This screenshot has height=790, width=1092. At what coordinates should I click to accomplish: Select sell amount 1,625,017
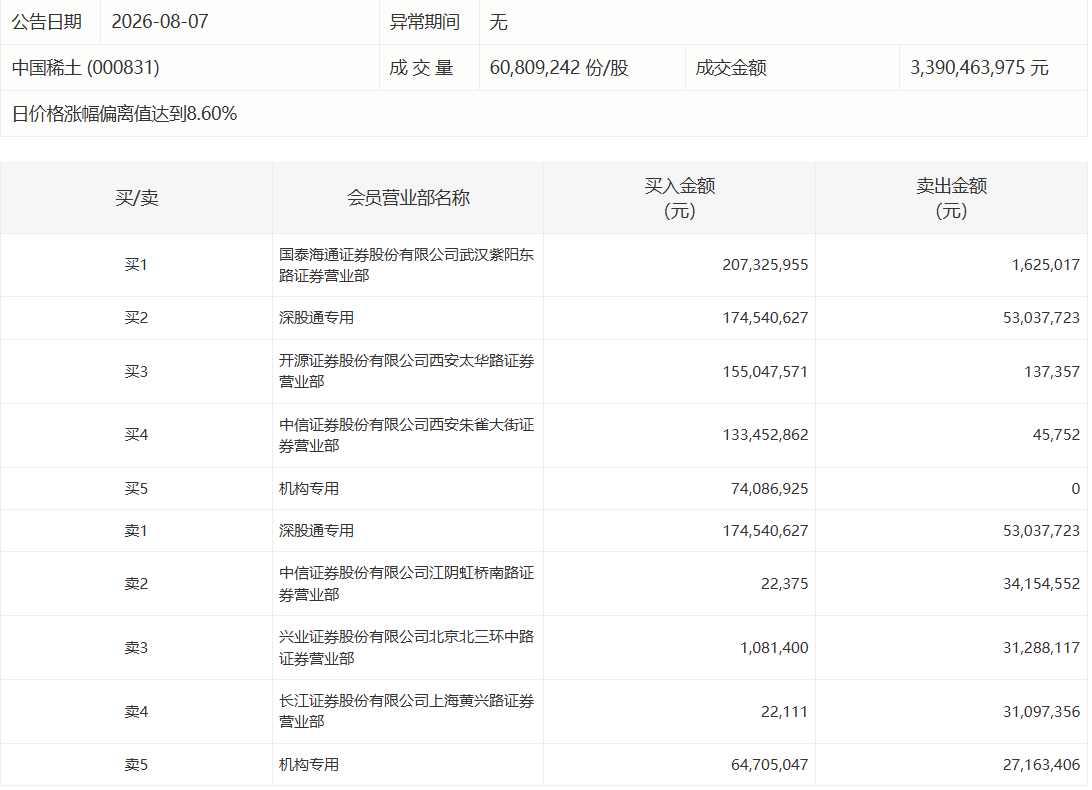click(x=1045, y=265)
